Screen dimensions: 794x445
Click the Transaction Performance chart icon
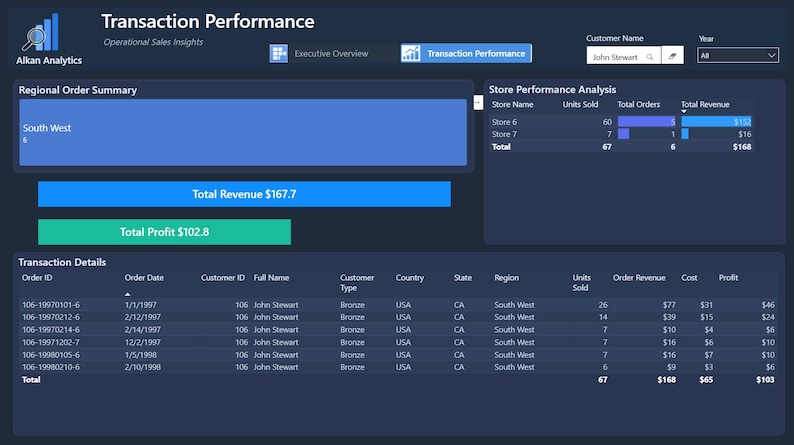click(x=411, y=53)
